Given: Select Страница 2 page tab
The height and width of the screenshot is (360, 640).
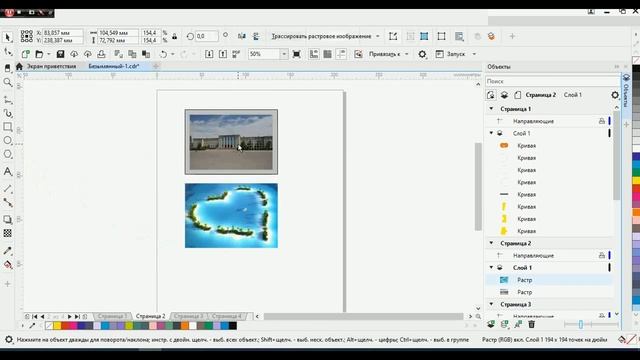Looking at the screenshot, I should click(x=150, y=316).
